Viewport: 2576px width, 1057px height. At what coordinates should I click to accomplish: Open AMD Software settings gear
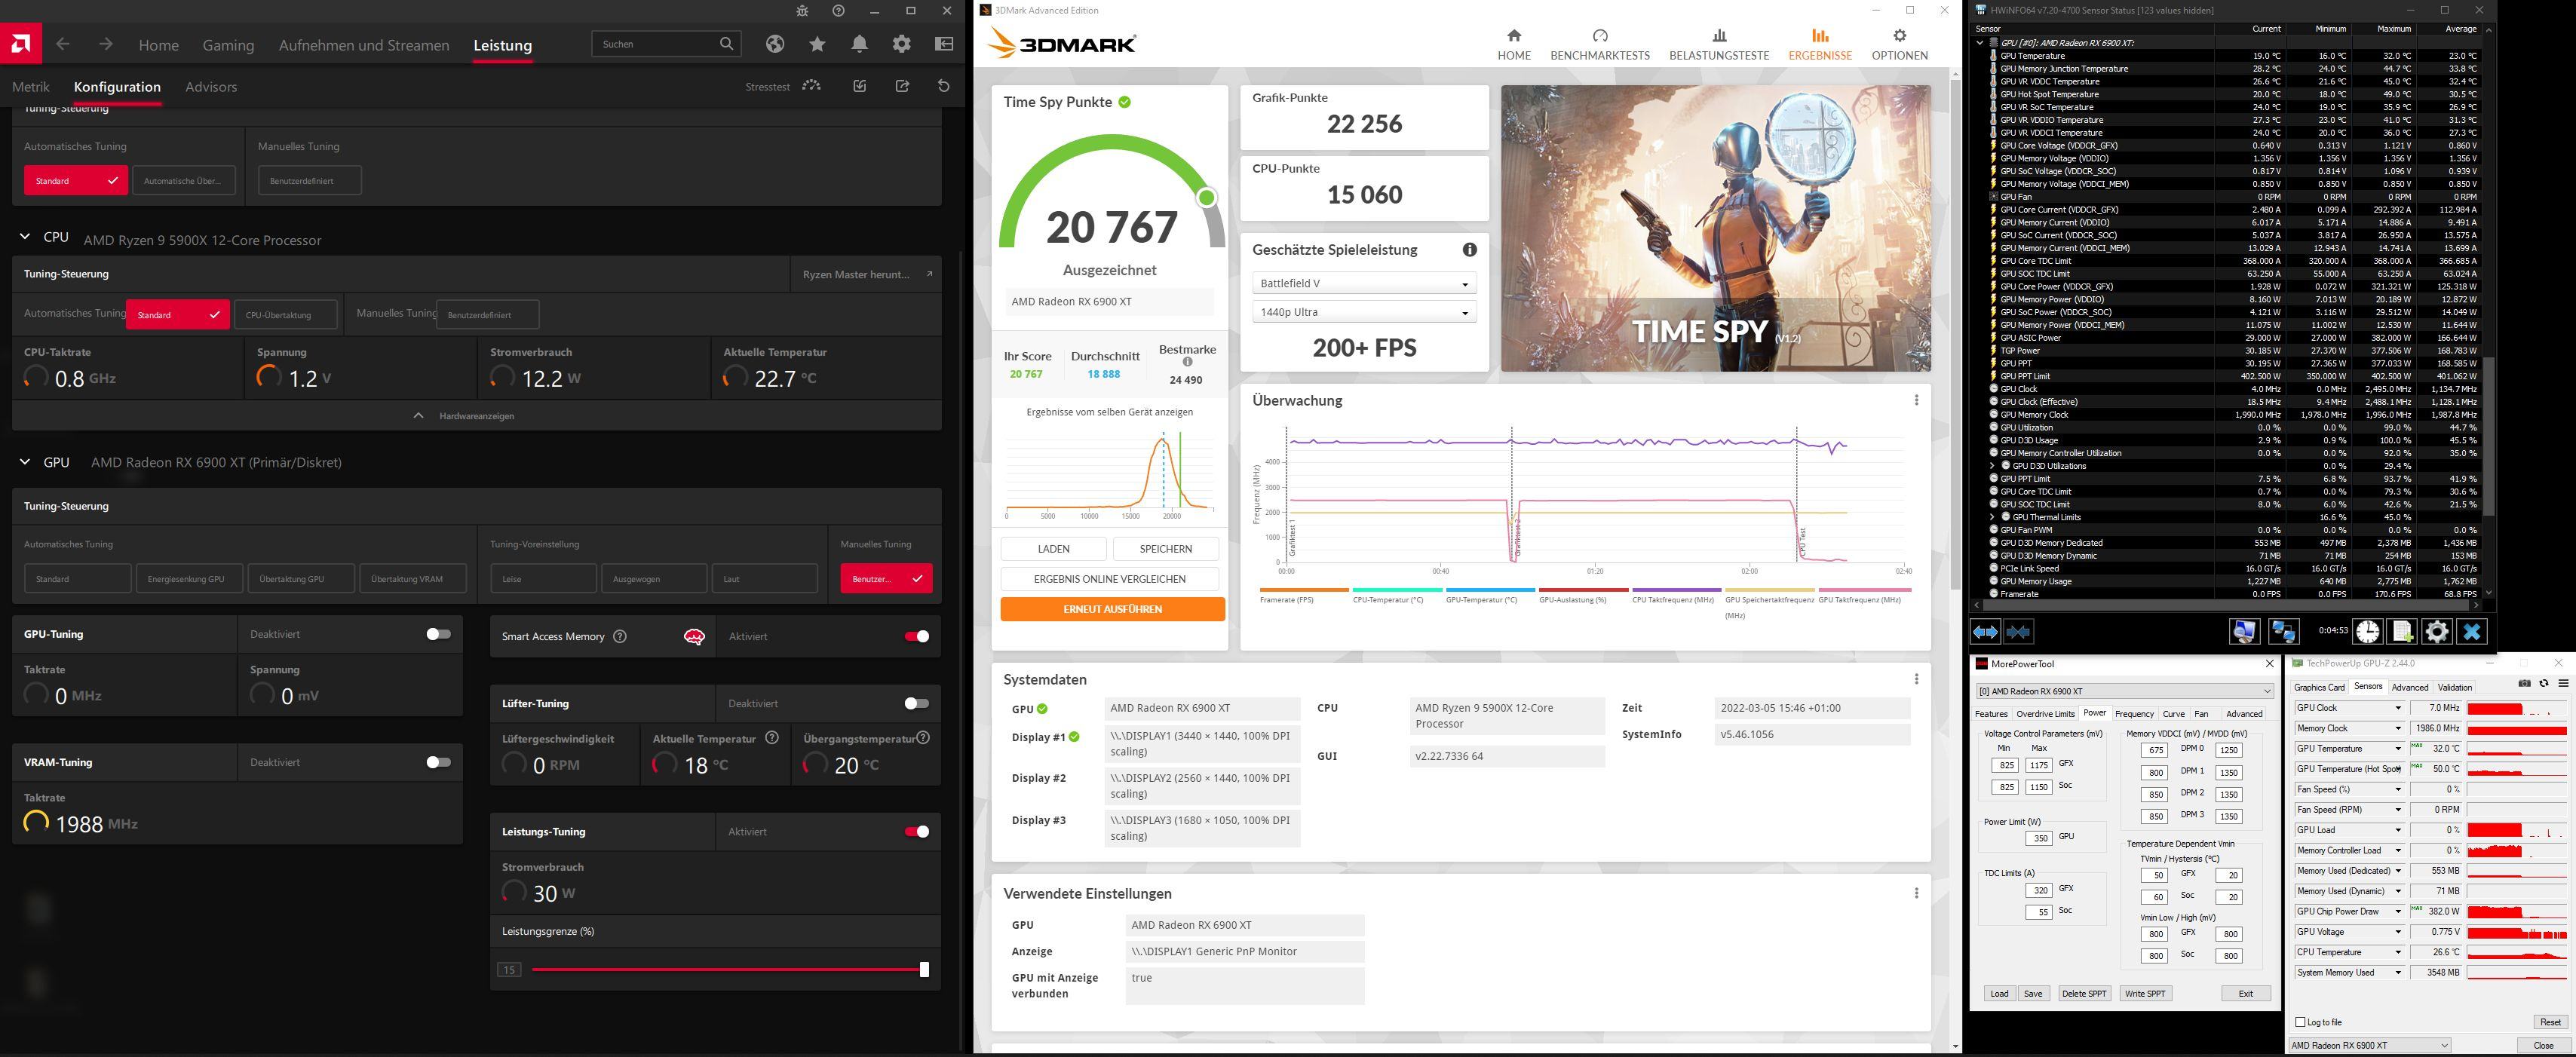(901, 44)
